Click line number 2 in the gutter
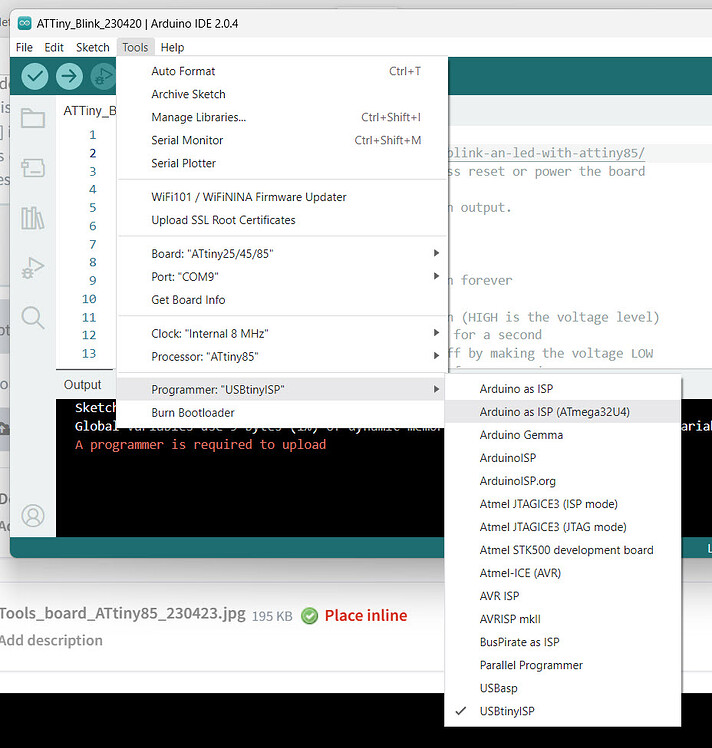The height and width of the screenshot is (748, 712). (93, 153)
